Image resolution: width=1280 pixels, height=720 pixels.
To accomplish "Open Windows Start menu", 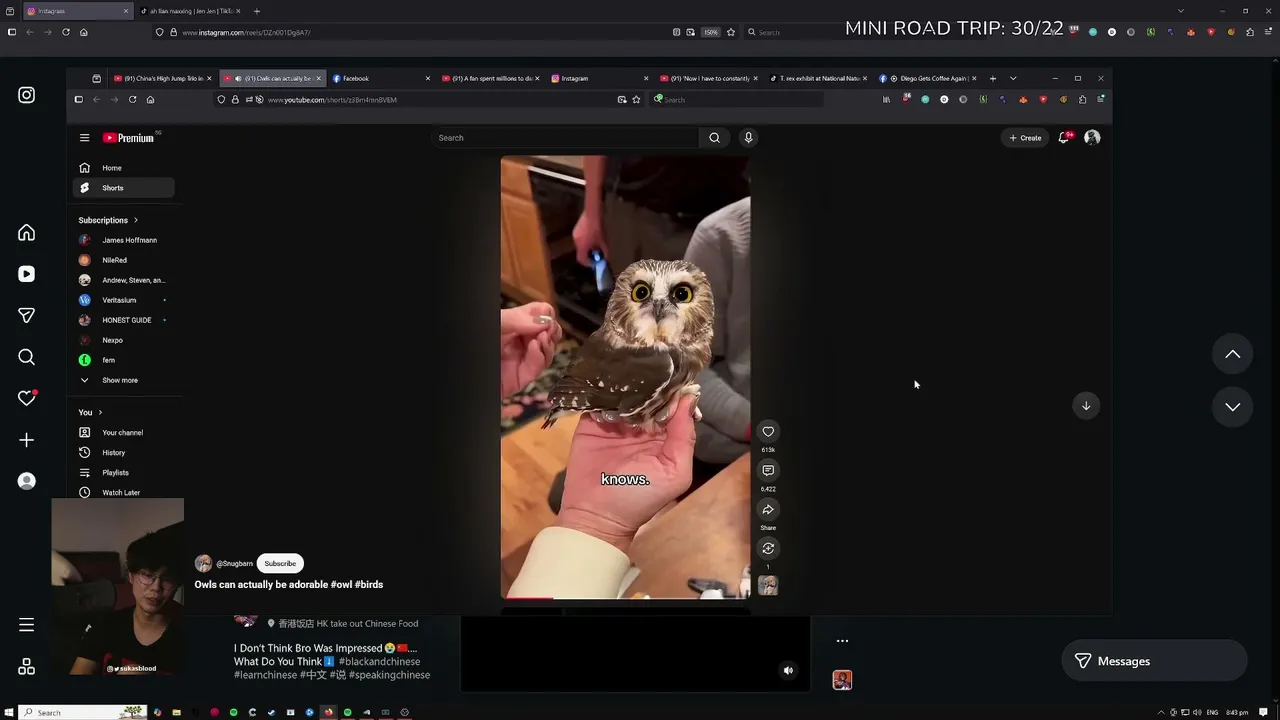I will tap(9, 713).
